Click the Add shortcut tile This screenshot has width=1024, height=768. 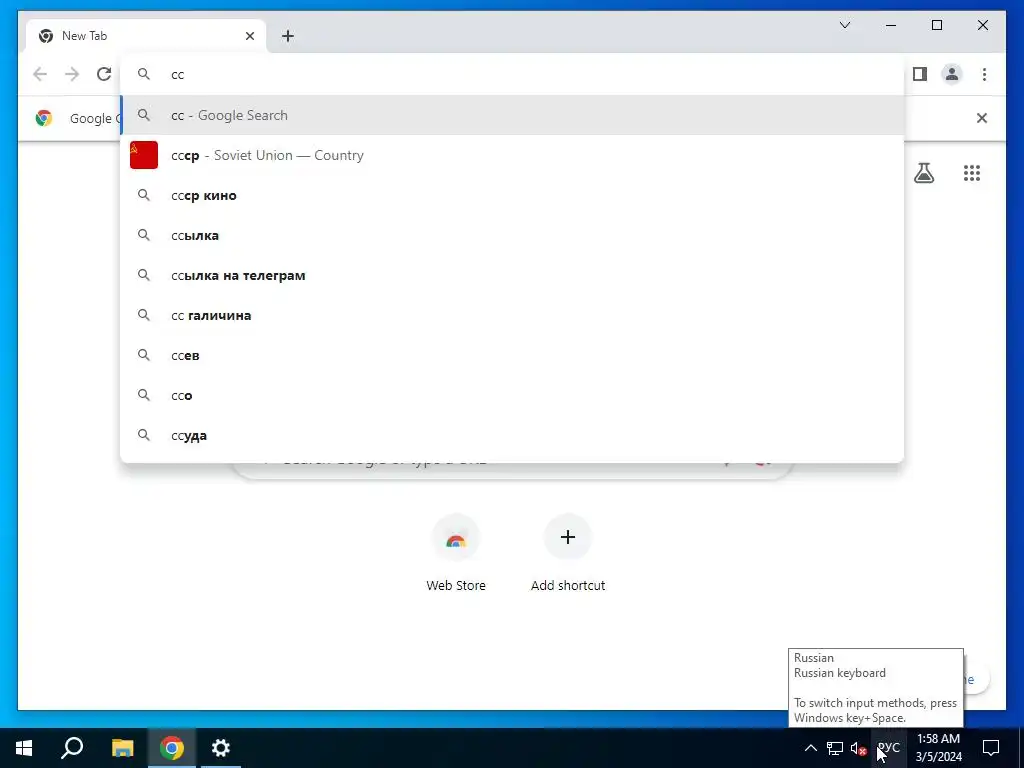pos(568,552)
